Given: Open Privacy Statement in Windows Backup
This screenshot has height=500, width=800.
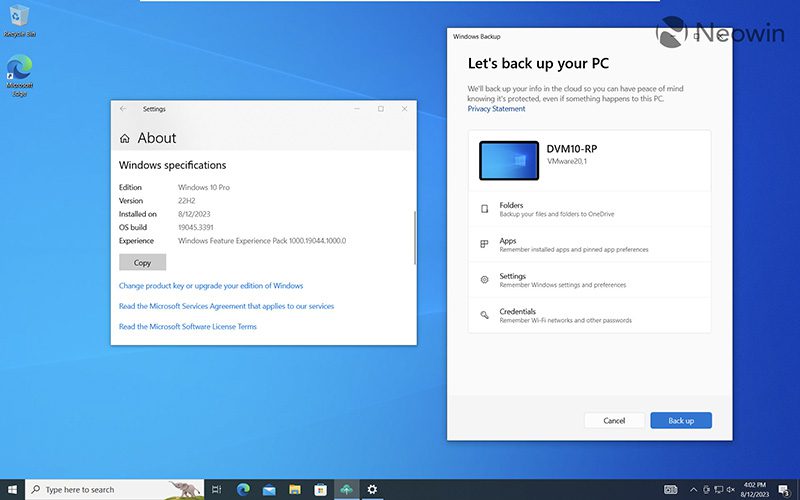Looking at the screenshot, I should click(x=496, y=109).
